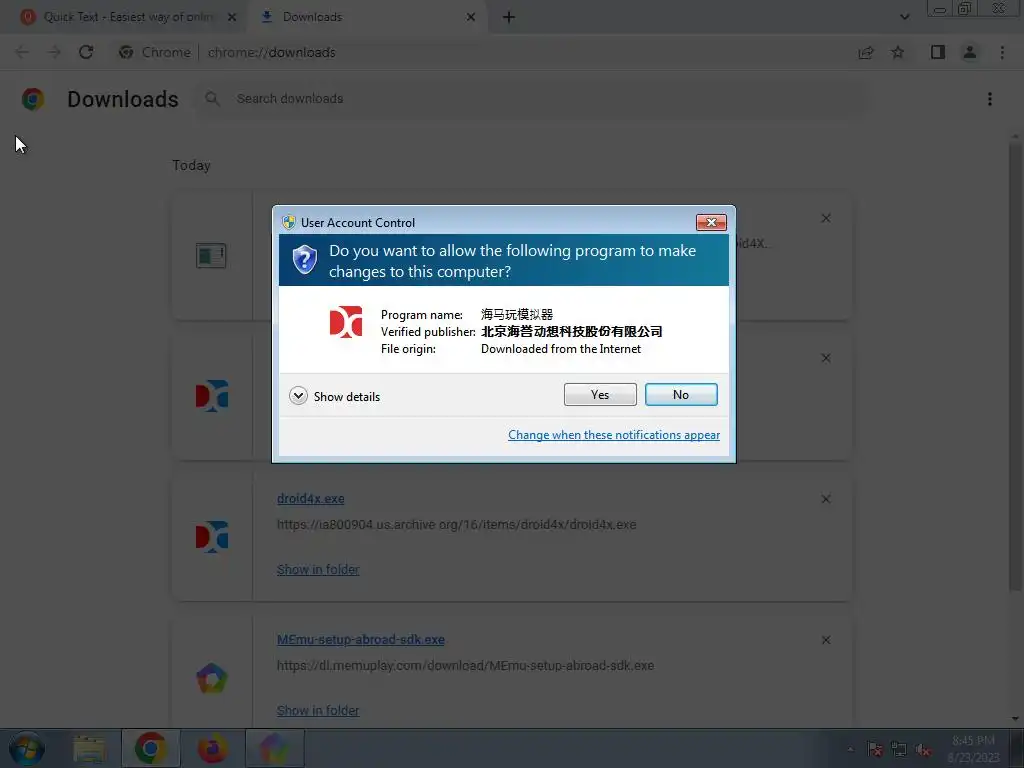
Task: Click the chrome://downloads address bar
Action: [272, 52]
